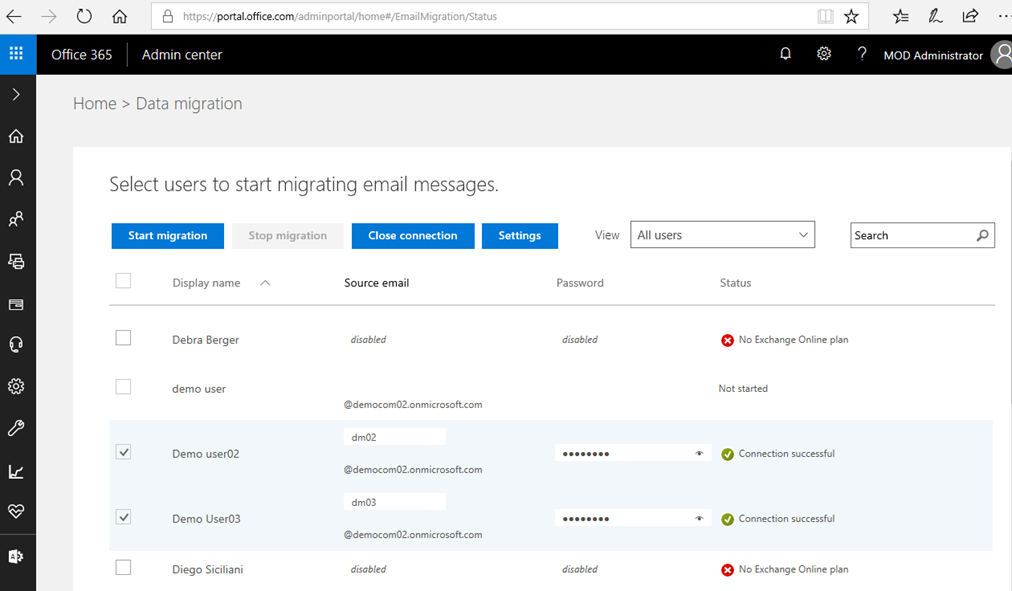Refresh the browser page

[x=84, y=16]
